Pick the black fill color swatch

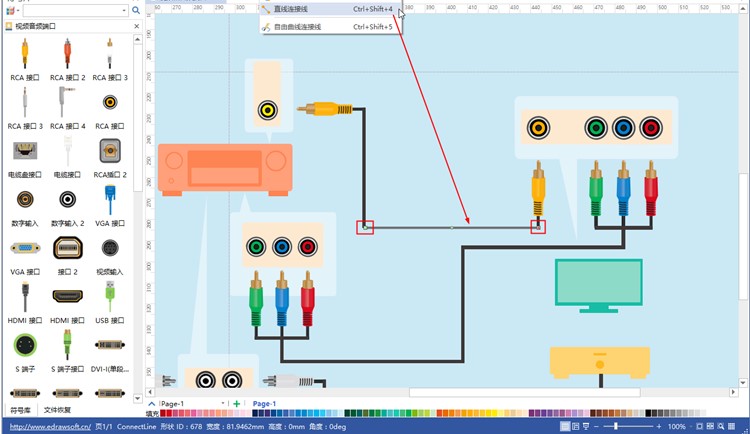(x=648, y=413)
